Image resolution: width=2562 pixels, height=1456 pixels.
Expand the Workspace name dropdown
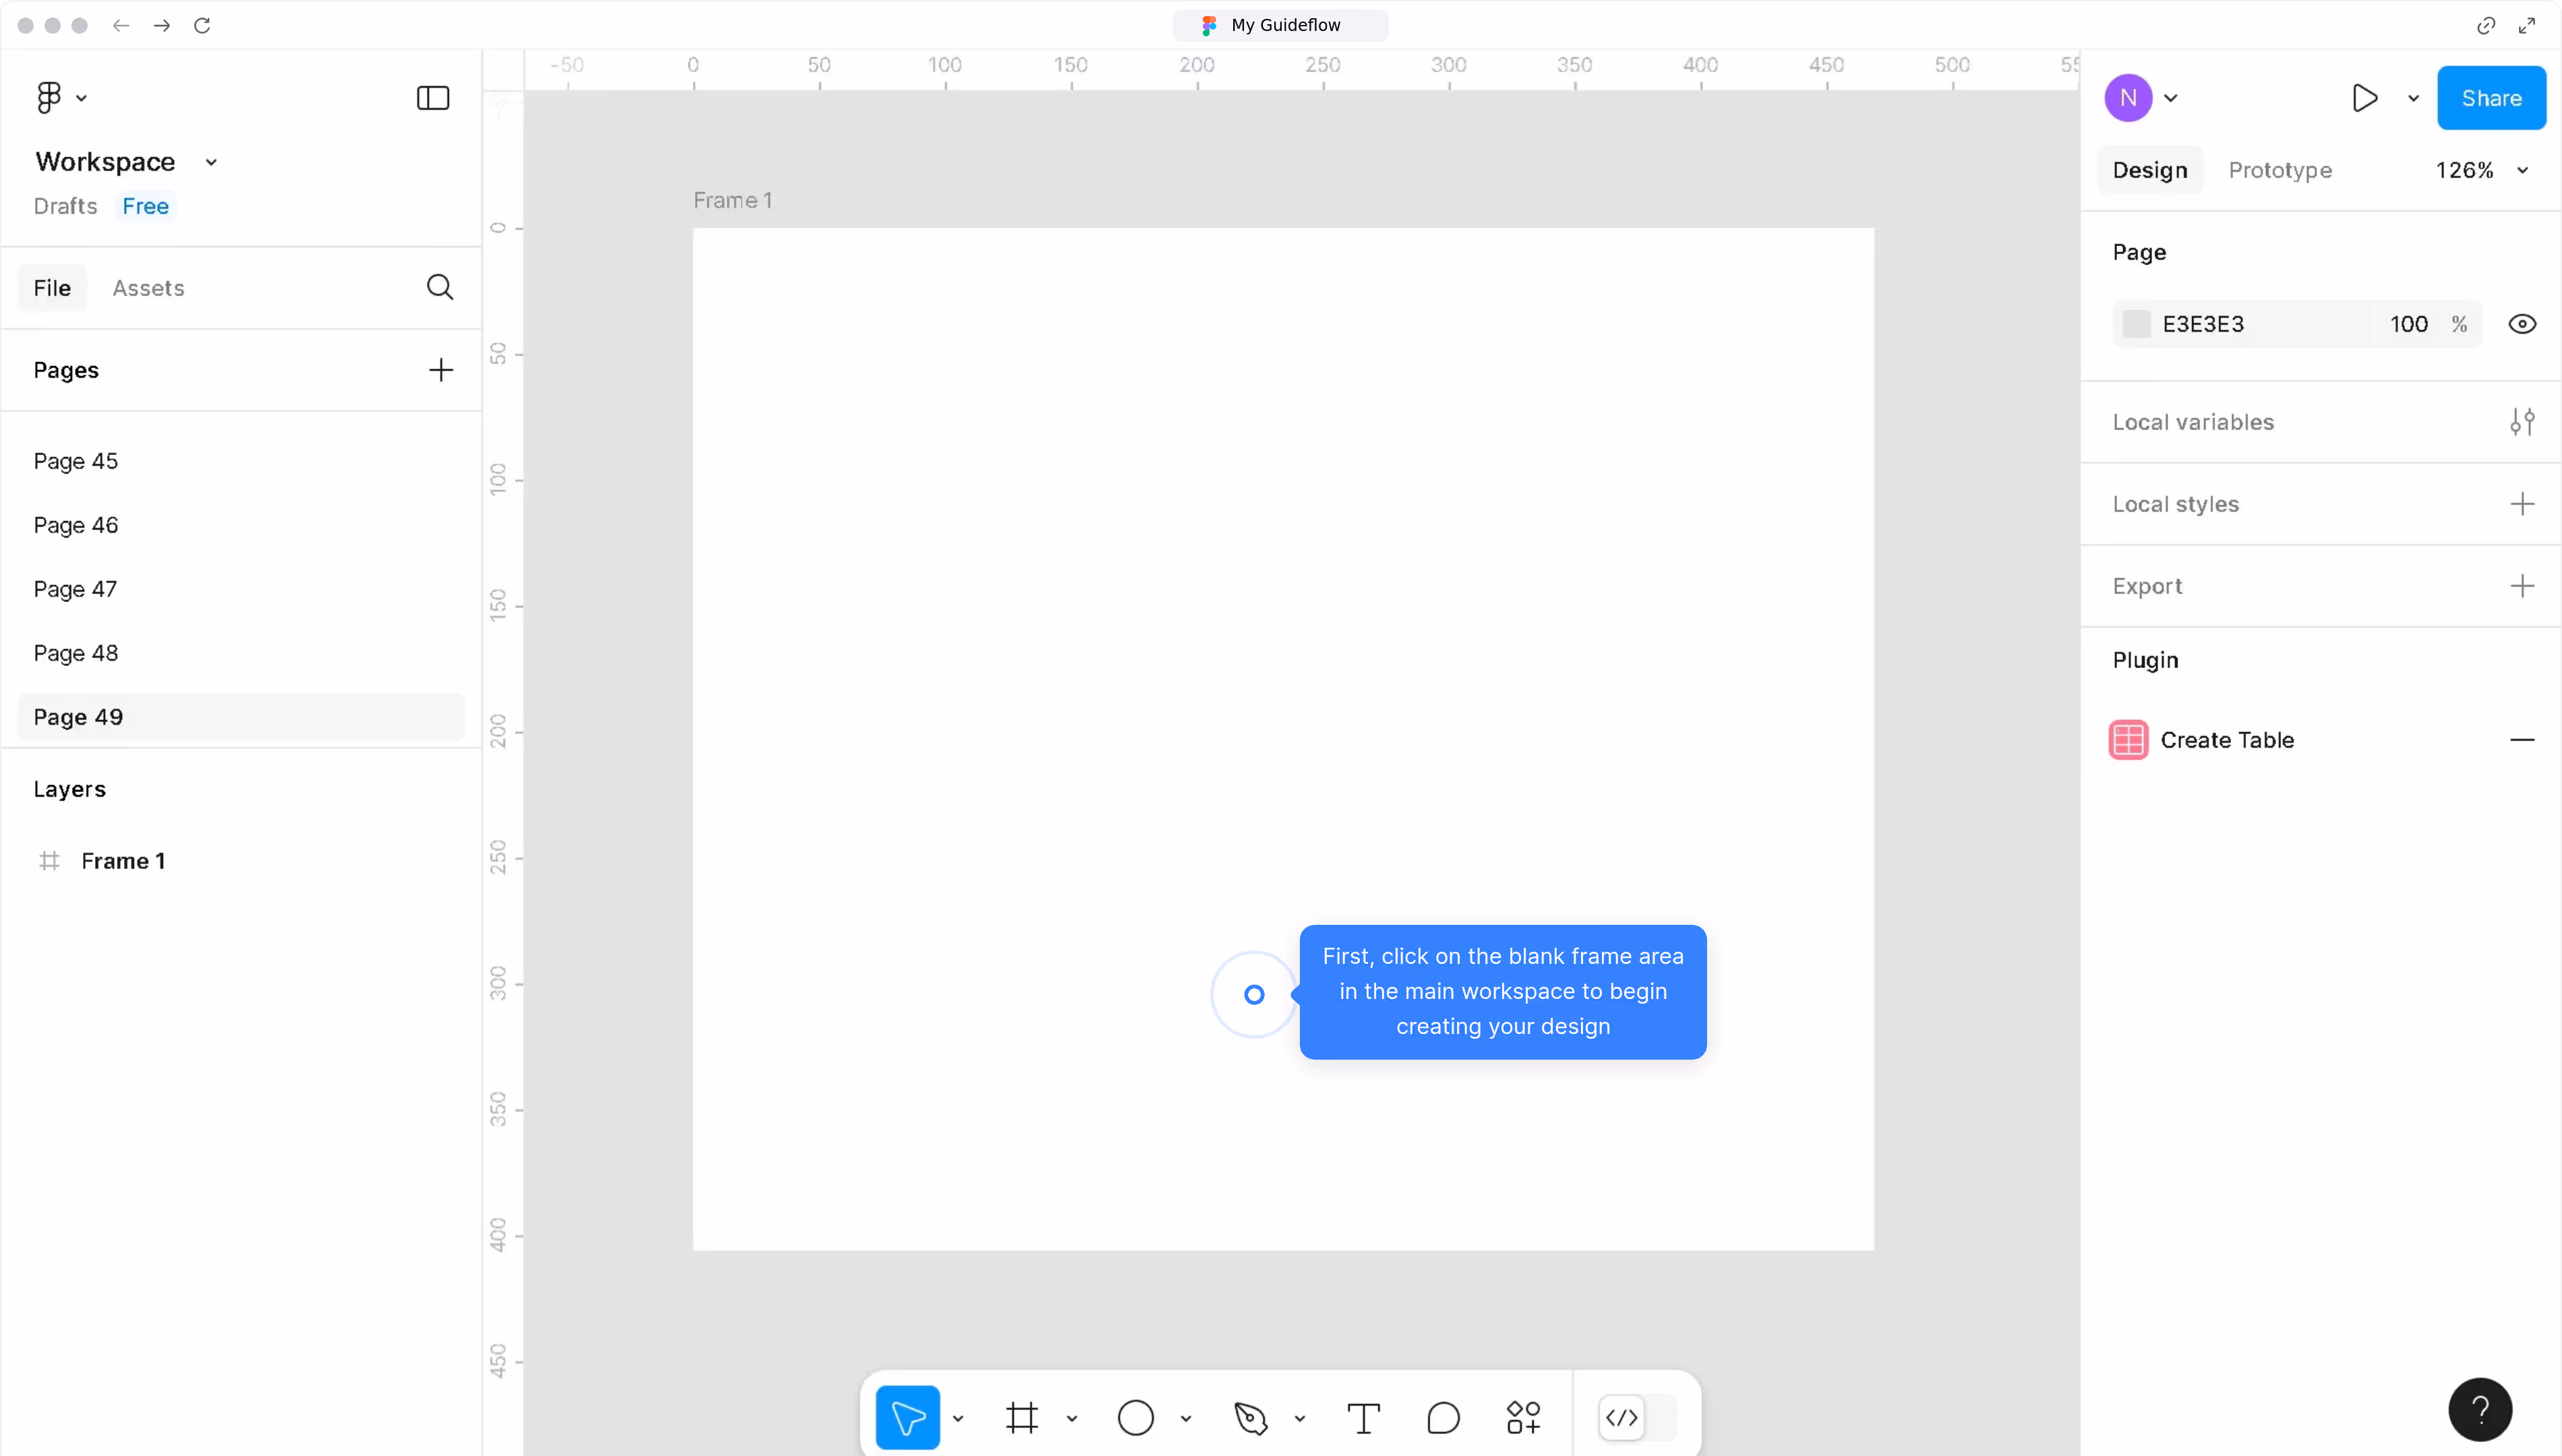(x=211, y=162)
